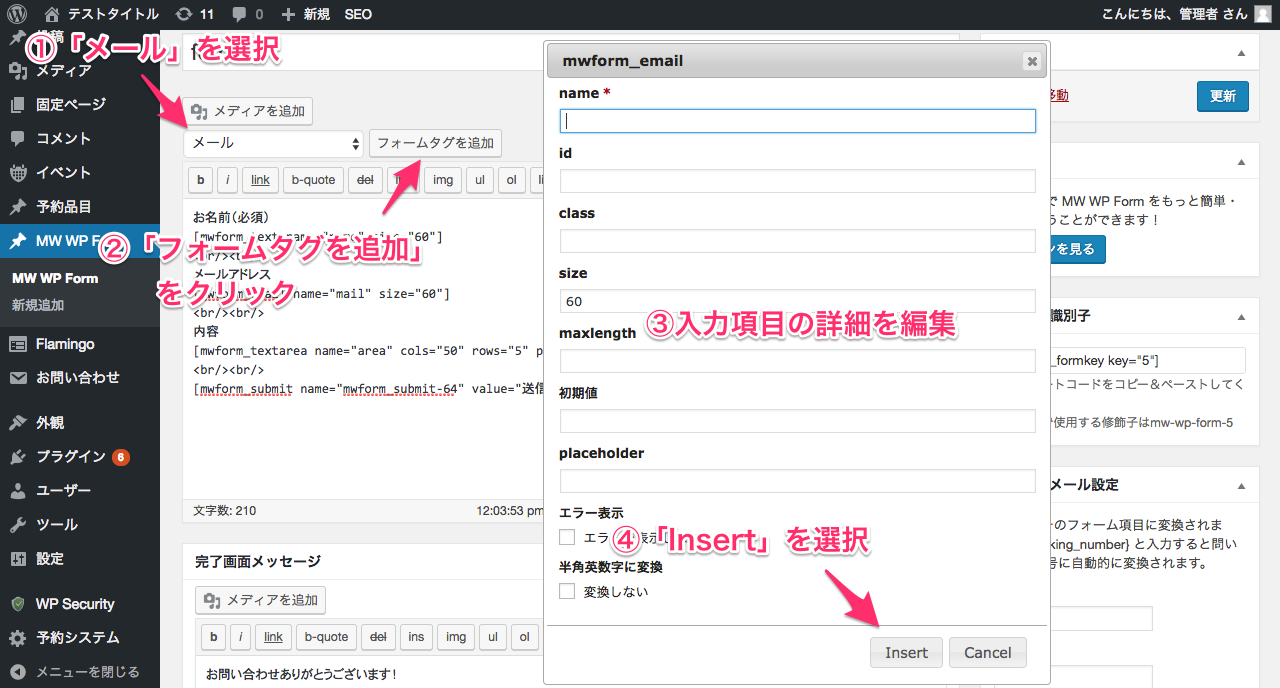Click the b bold quicktag in main editor
Screen dimensions: 1280x688
point(201,180)
